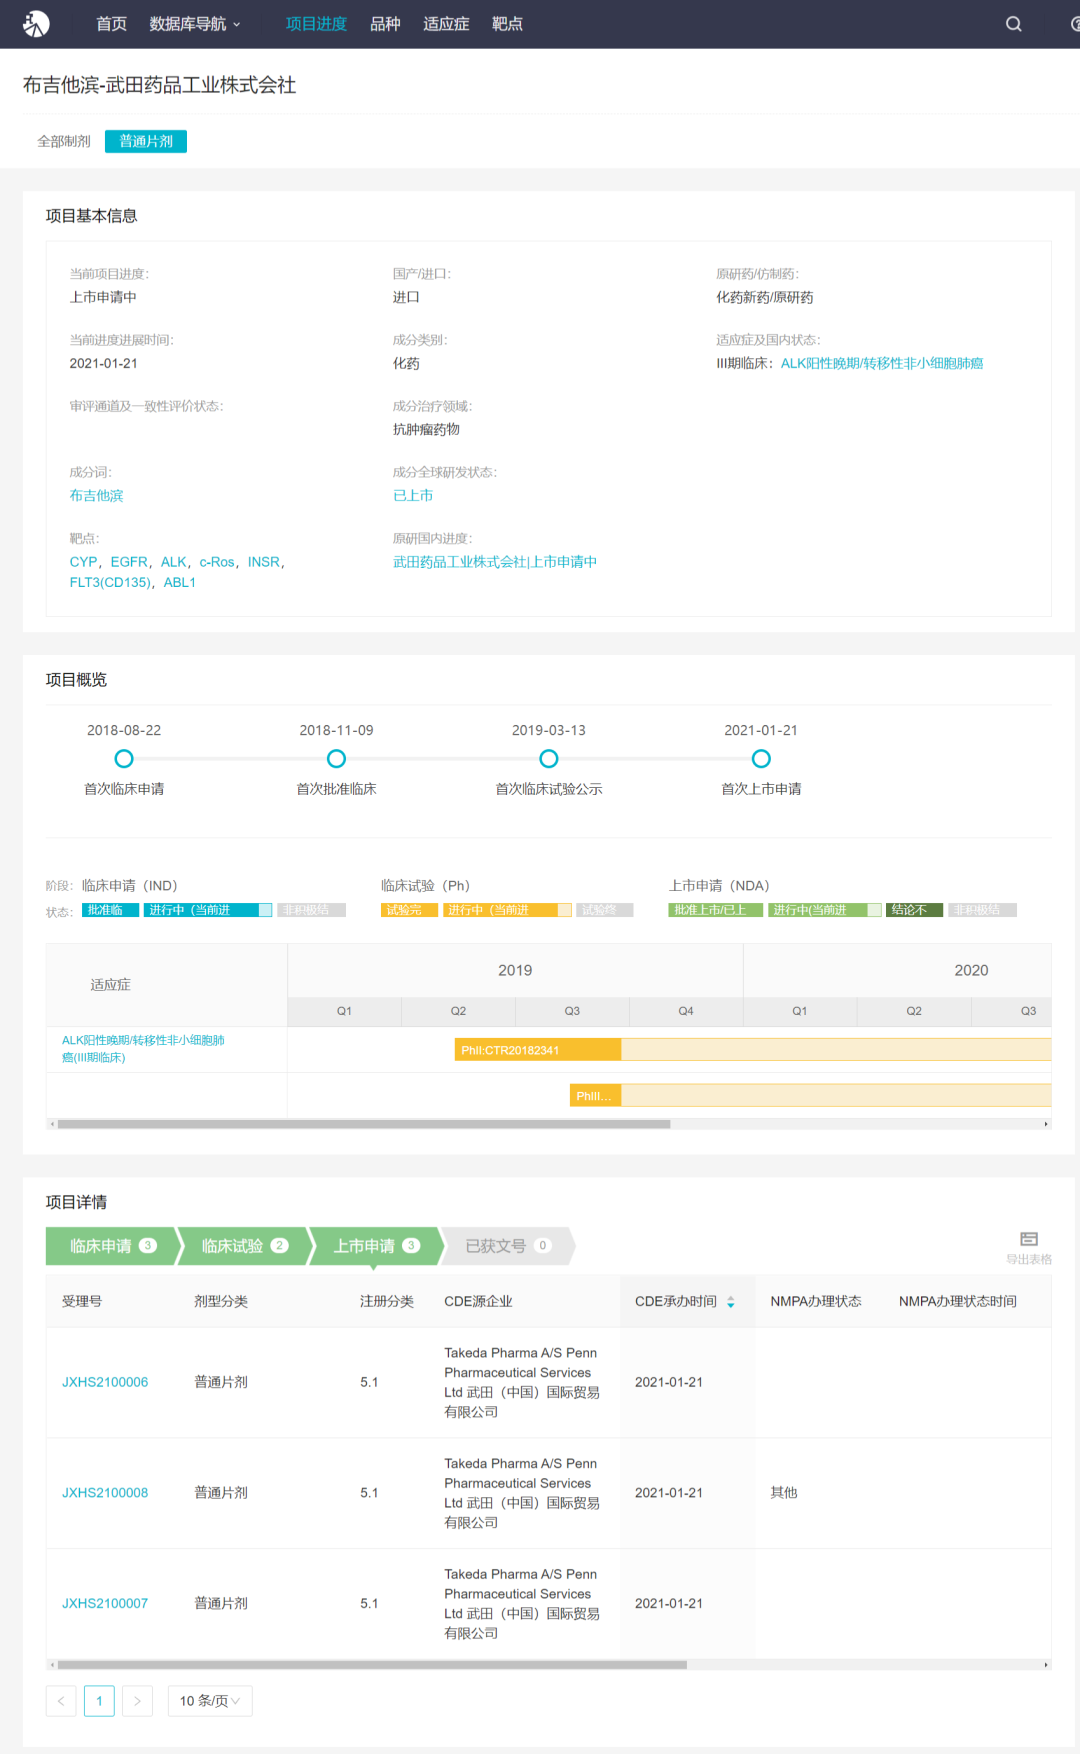The width and height of the screenshot is (1080, 1754).
Task: Click the 其他 NMPA status cell
Action: pyautogui.click(x=784, y=1493)
